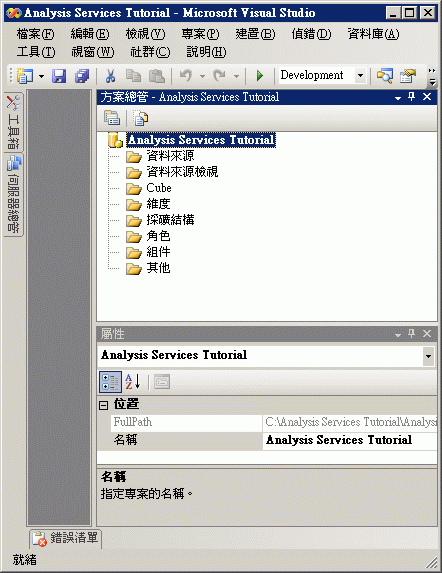Image resolution: width=442 pixels, height=573 pixels.
Task: Click the magnifier icon after the Development dropdown
Action: pyautogui.click(x=385, y=76)
